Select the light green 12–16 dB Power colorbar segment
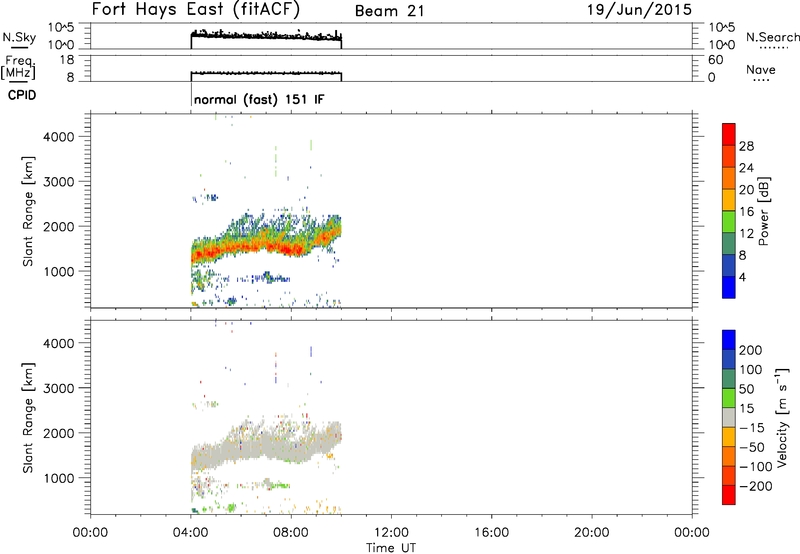Image resolution: width=800 pixels, height=554 pixels. tap(729, 222)
